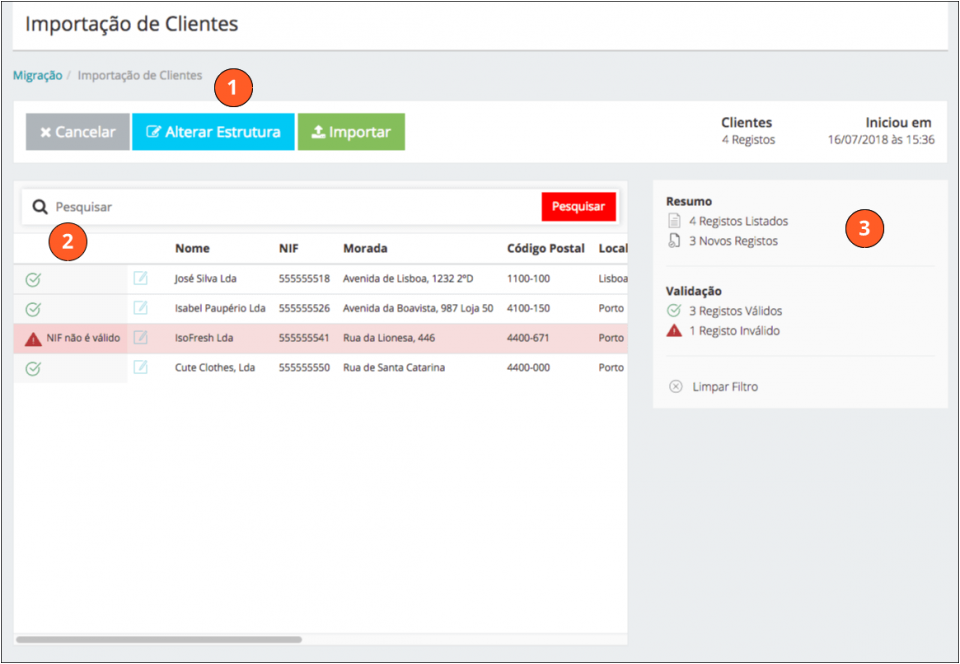Filter by 3 Registos Válidos
Viewport: 960px width, 664px height.
735,311
